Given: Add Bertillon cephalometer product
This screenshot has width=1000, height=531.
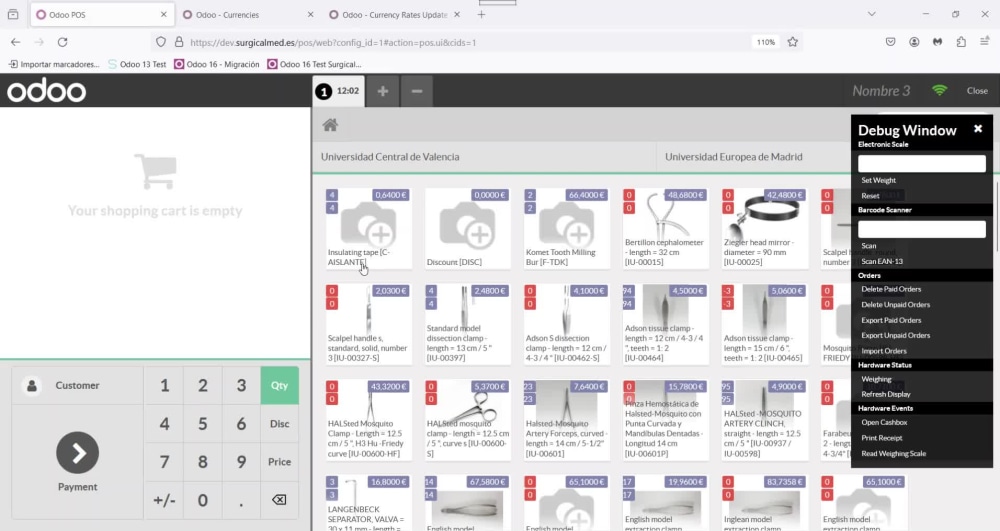Looking at the screenshot, I should [665, 228].
